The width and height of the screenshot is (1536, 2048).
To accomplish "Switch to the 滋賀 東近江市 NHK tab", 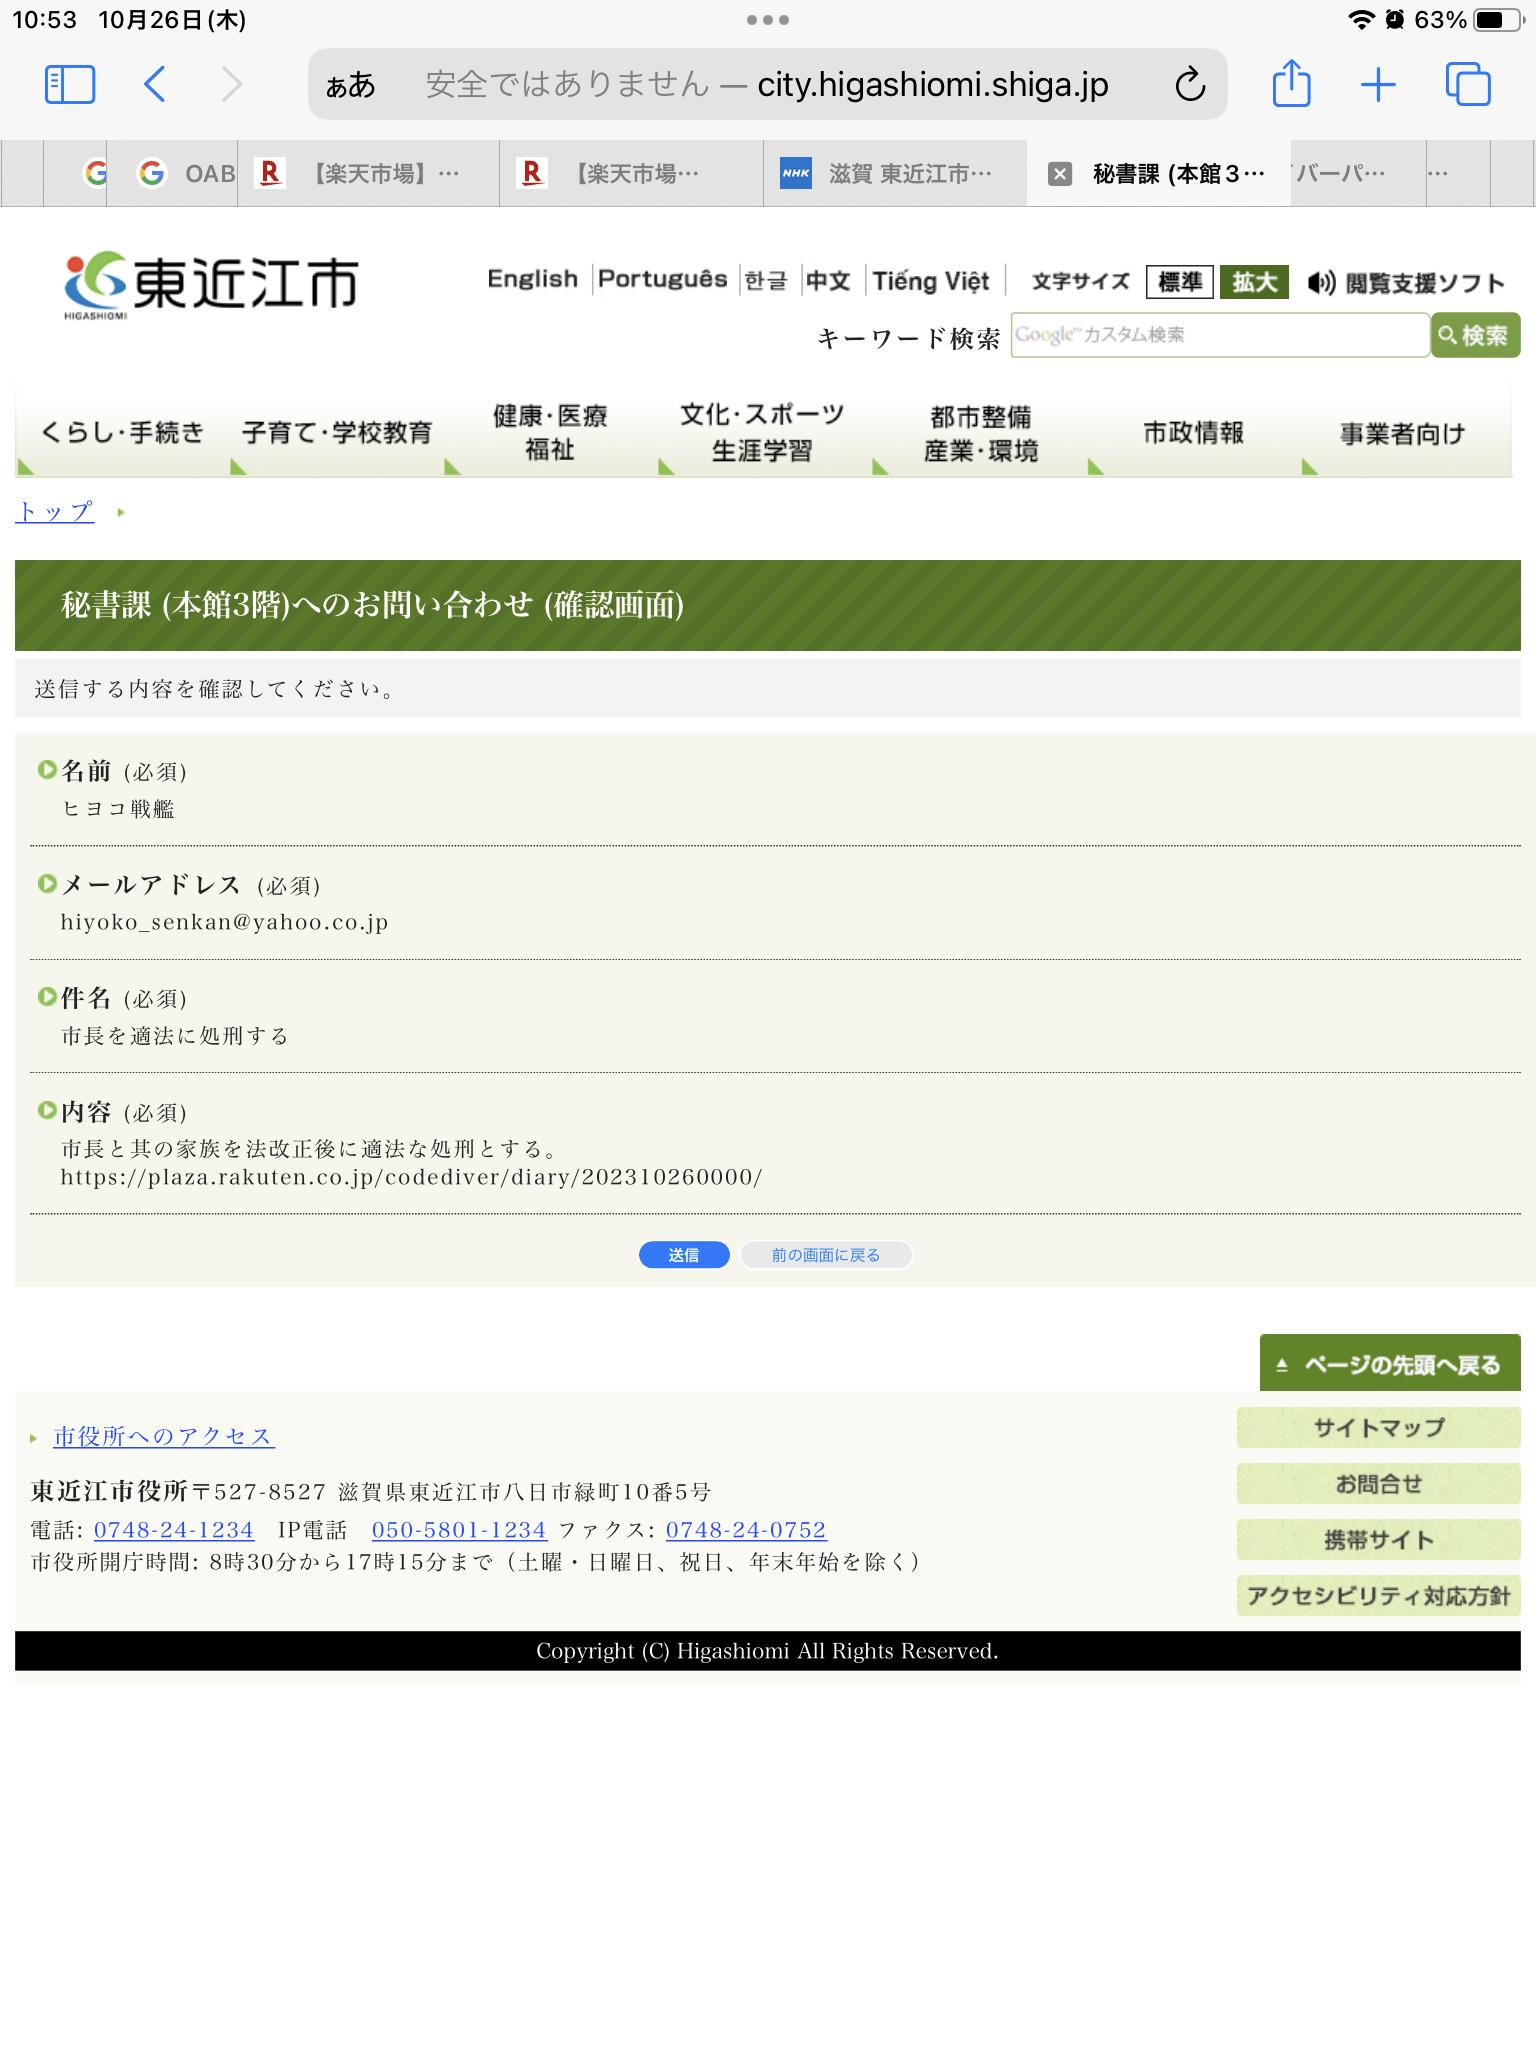I will tap(894, 174).
